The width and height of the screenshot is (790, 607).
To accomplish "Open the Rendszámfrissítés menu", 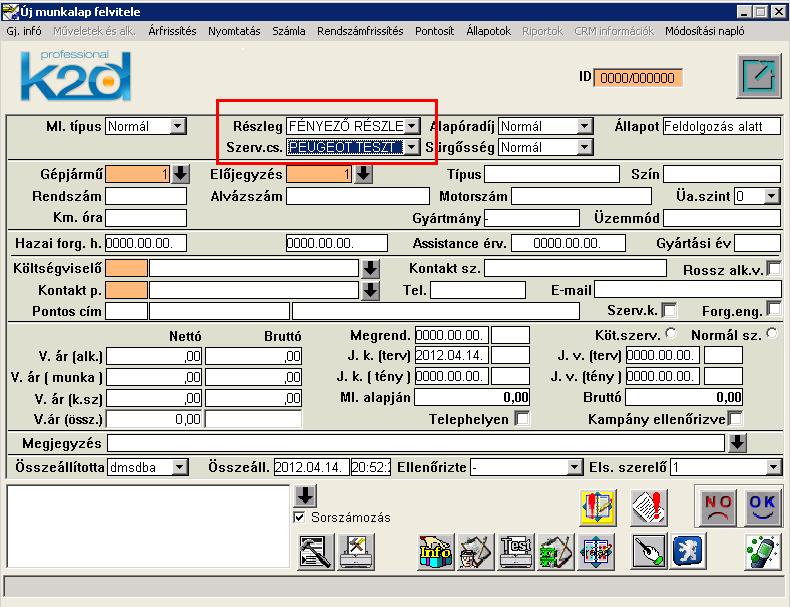I will click(x=360, y=31).
